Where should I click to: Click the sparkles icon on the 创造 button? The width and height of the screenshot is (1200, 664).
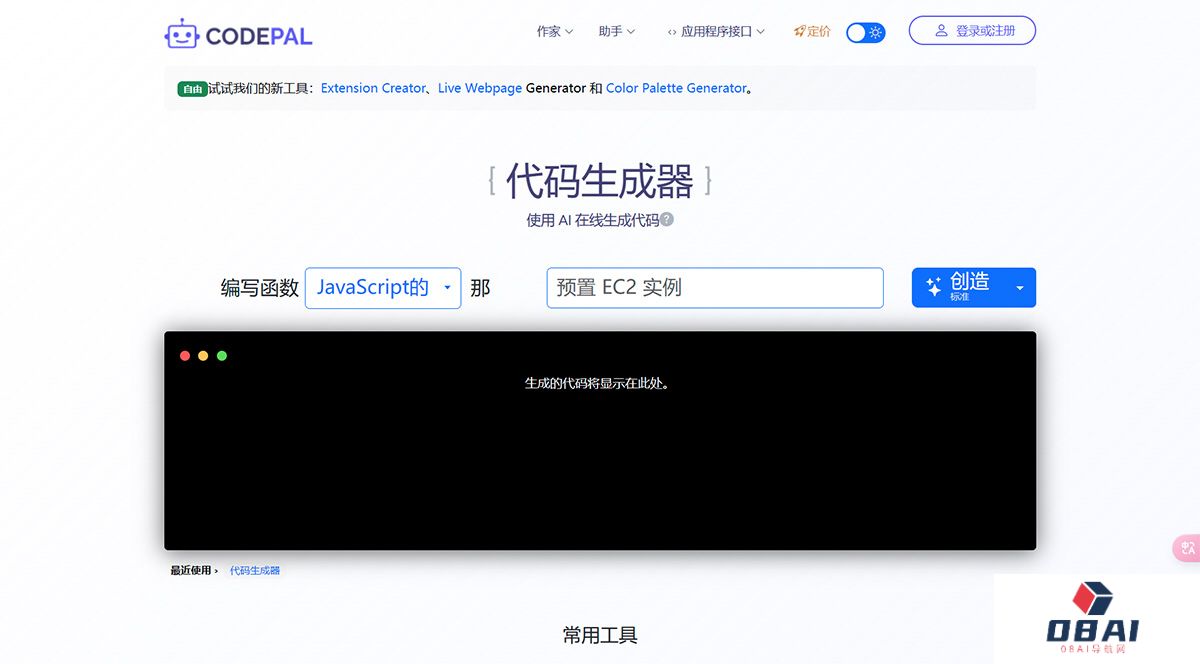[932, 287]
